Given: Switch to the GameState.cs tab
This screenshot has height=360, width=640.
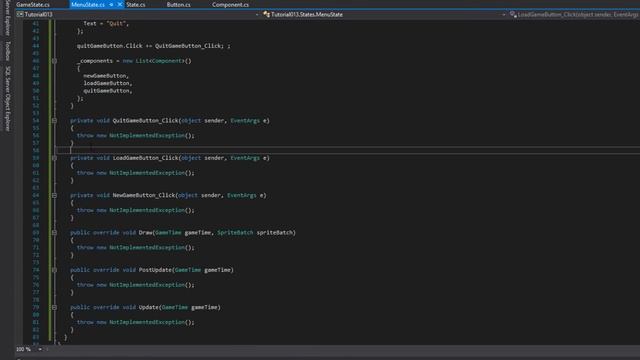Looking at the screenshot, I should (x=33, y=4).
